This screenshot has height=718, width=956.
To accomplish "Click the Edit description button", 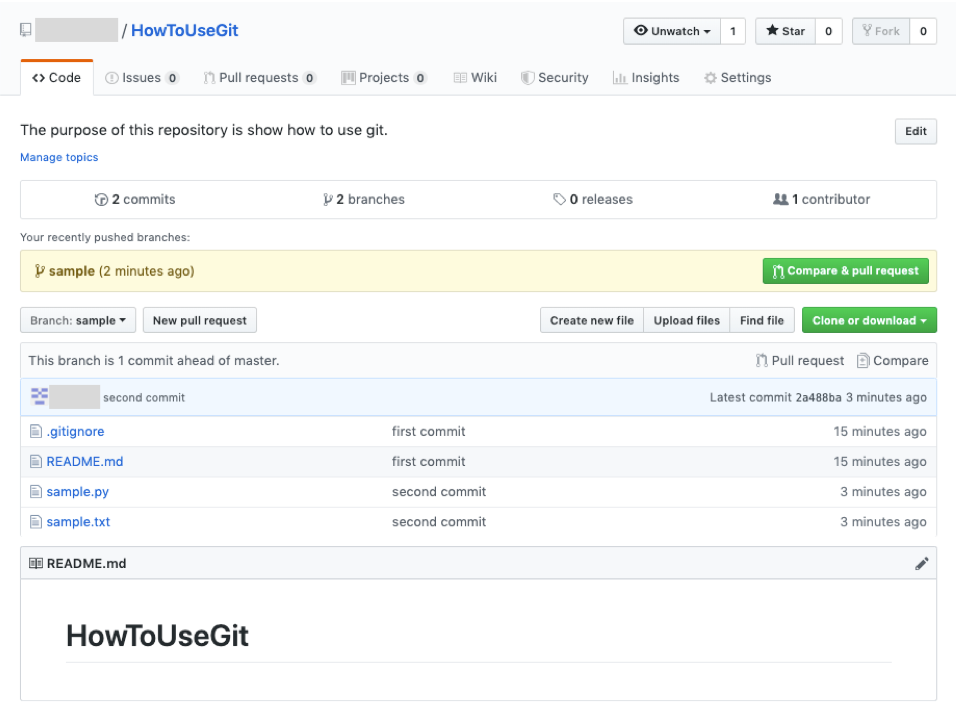I will pyautogui.click(x=916, y=131).
